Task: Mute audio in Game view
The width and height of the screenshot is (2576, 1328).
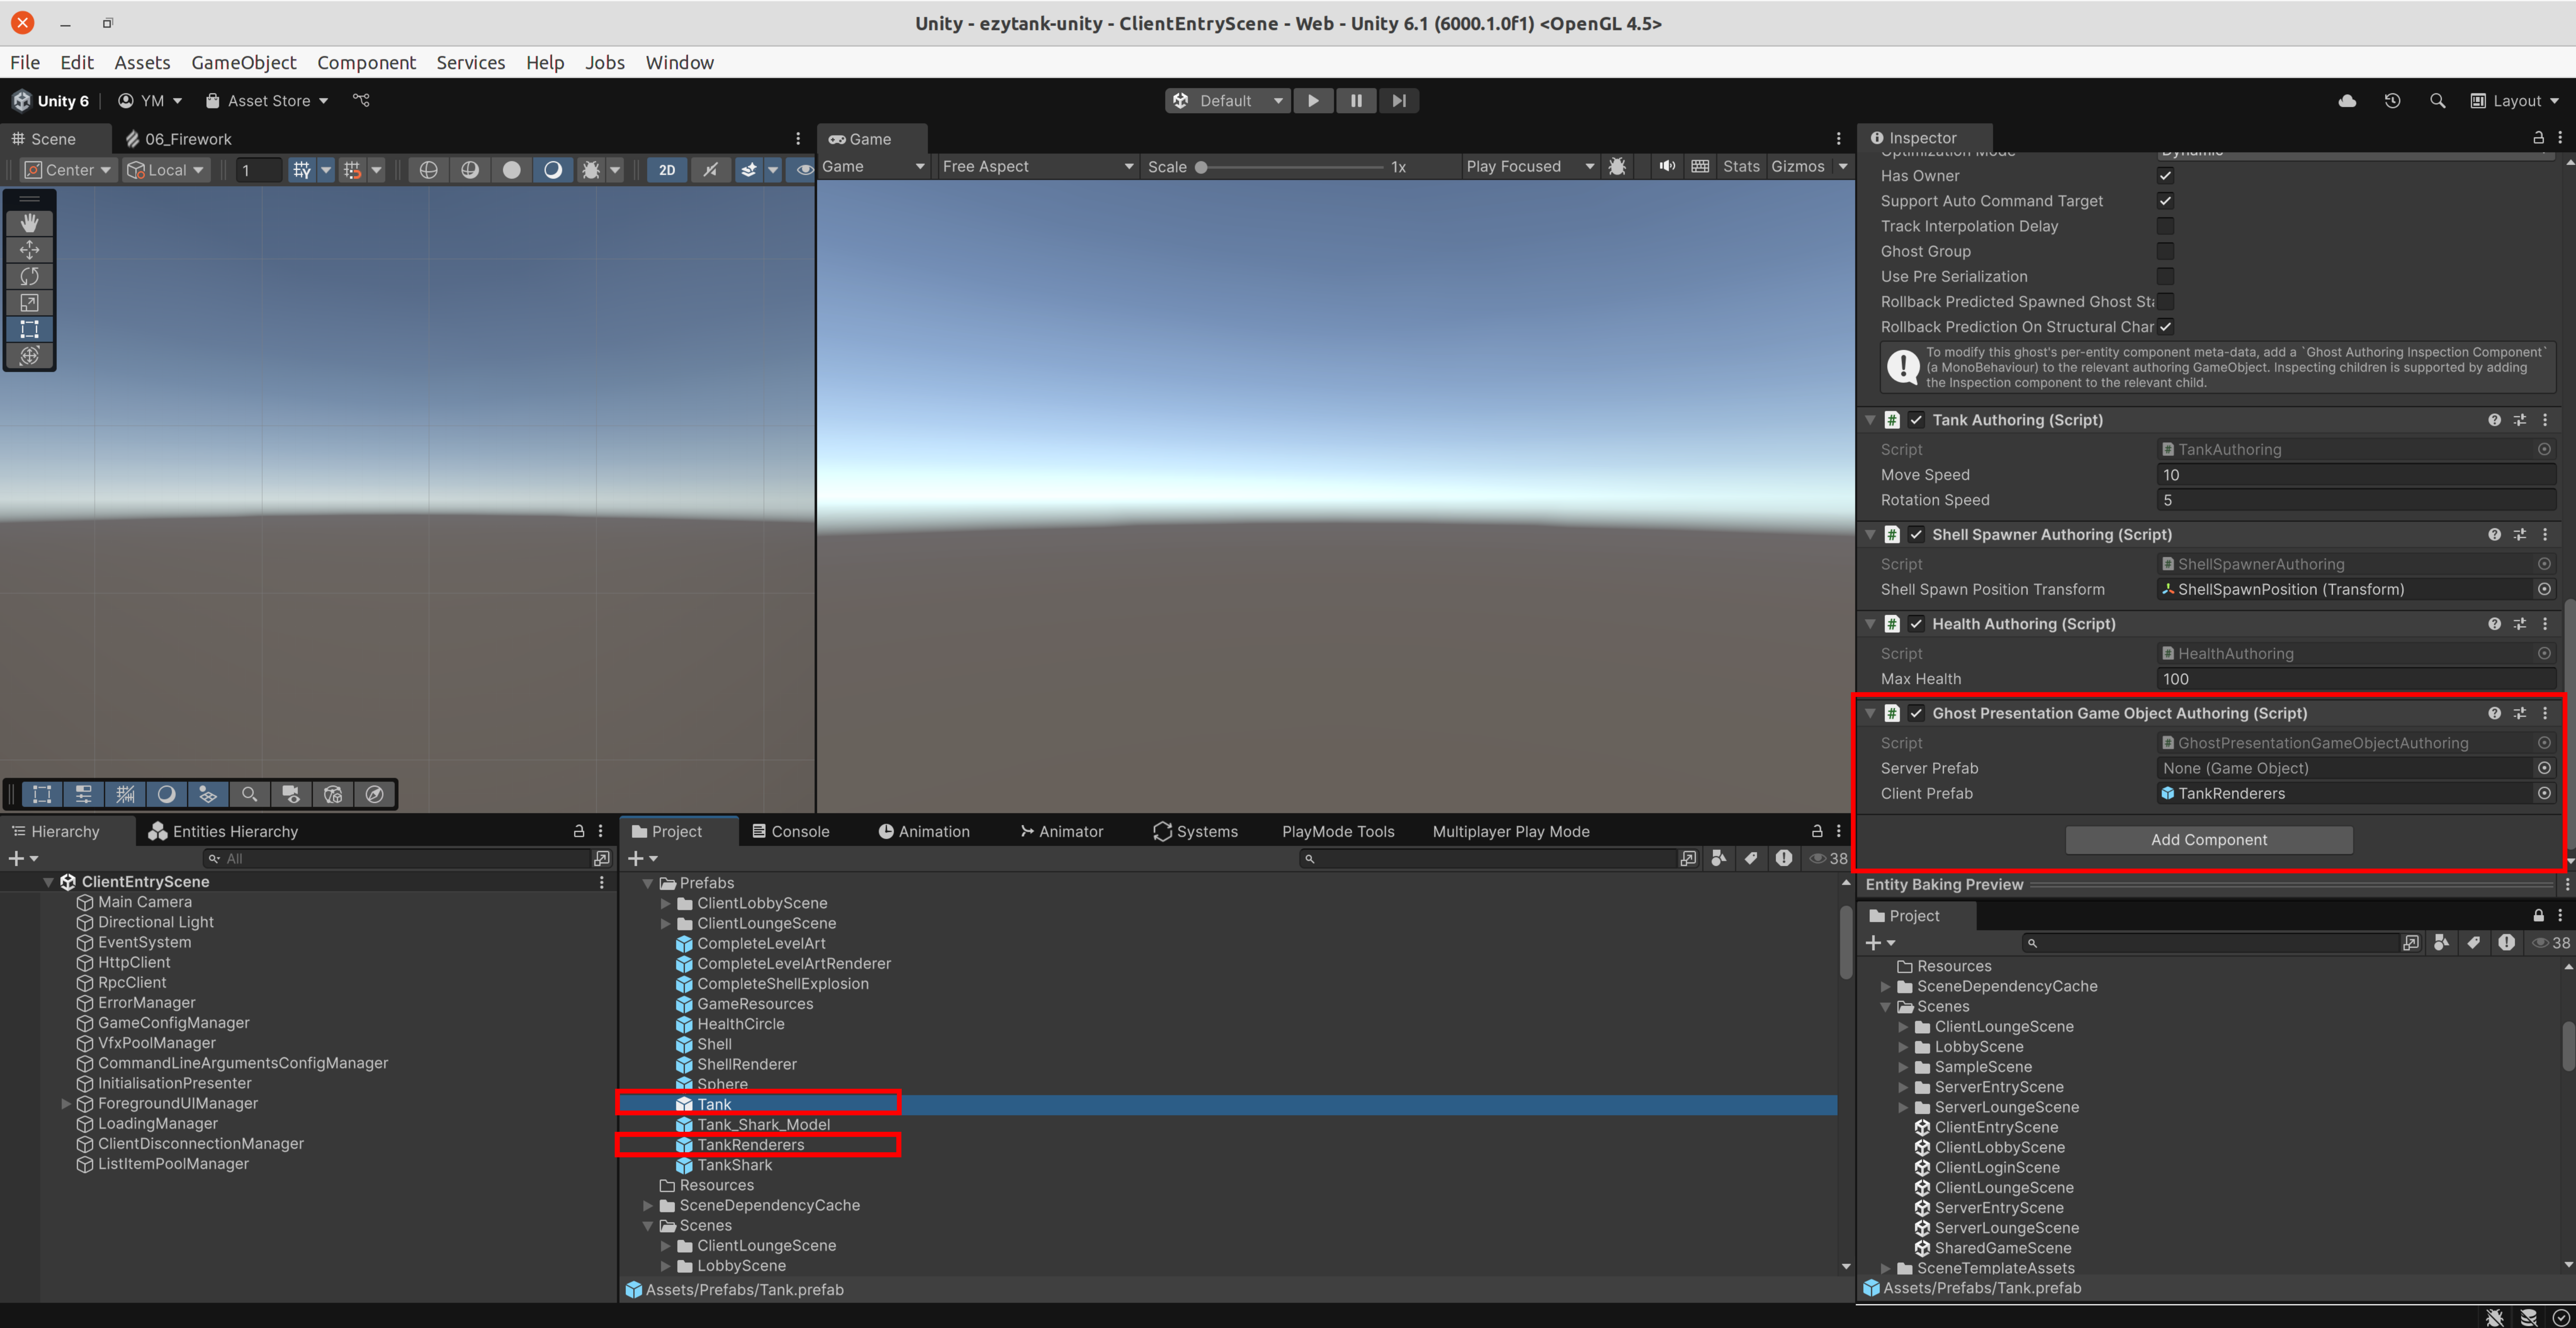Action: click(x=1667, y=166)
